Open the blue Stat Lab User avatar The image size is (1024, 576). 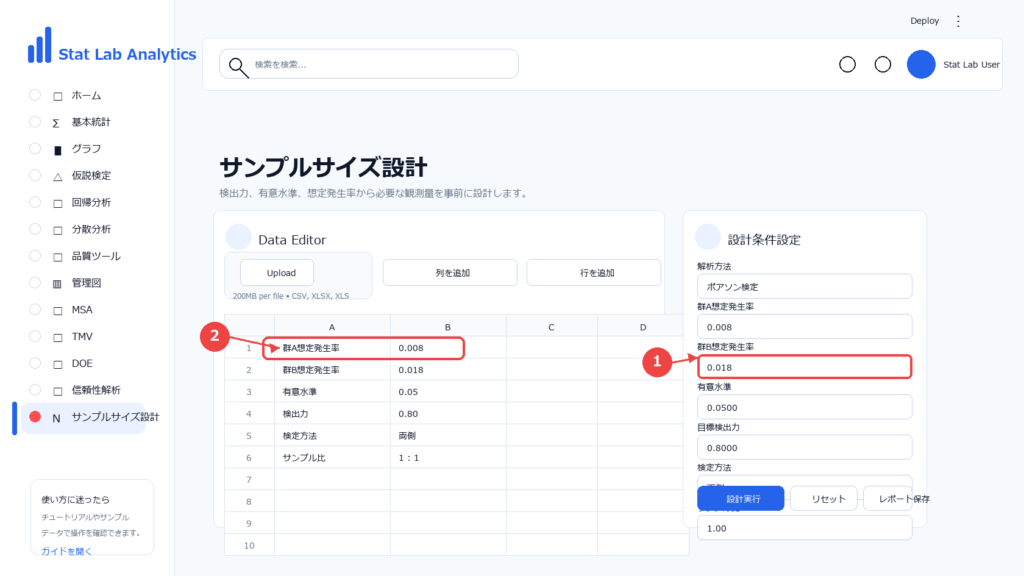(x=921, y=64)
